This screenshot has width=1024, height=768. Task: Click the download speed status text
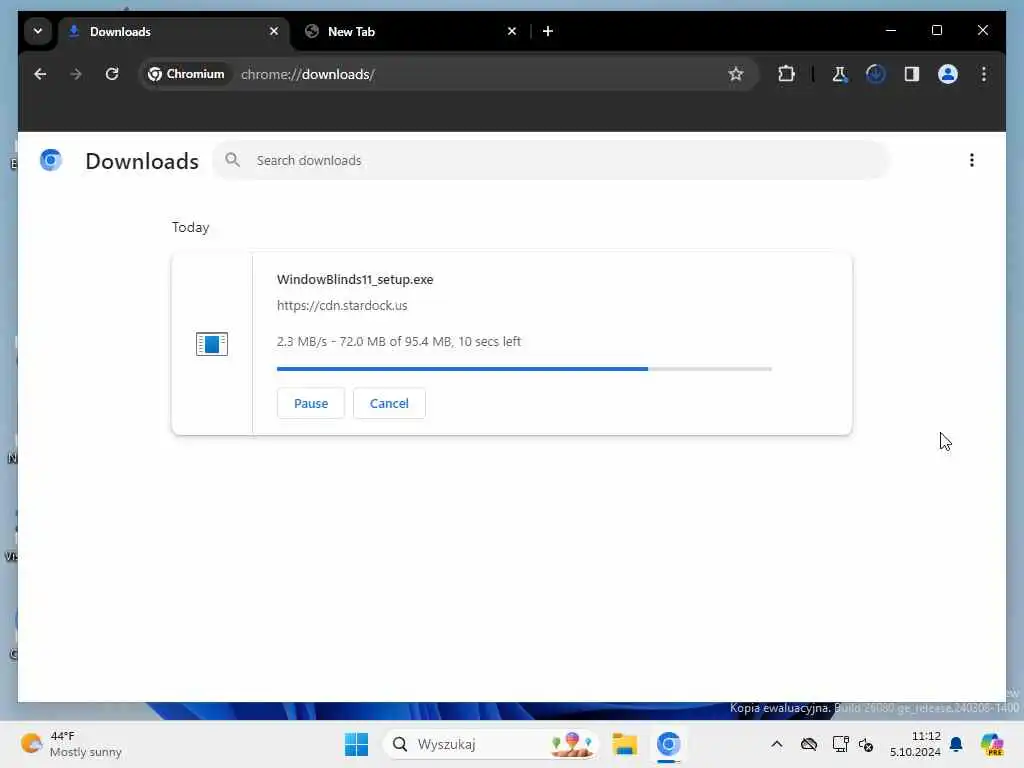pos(399,342)
